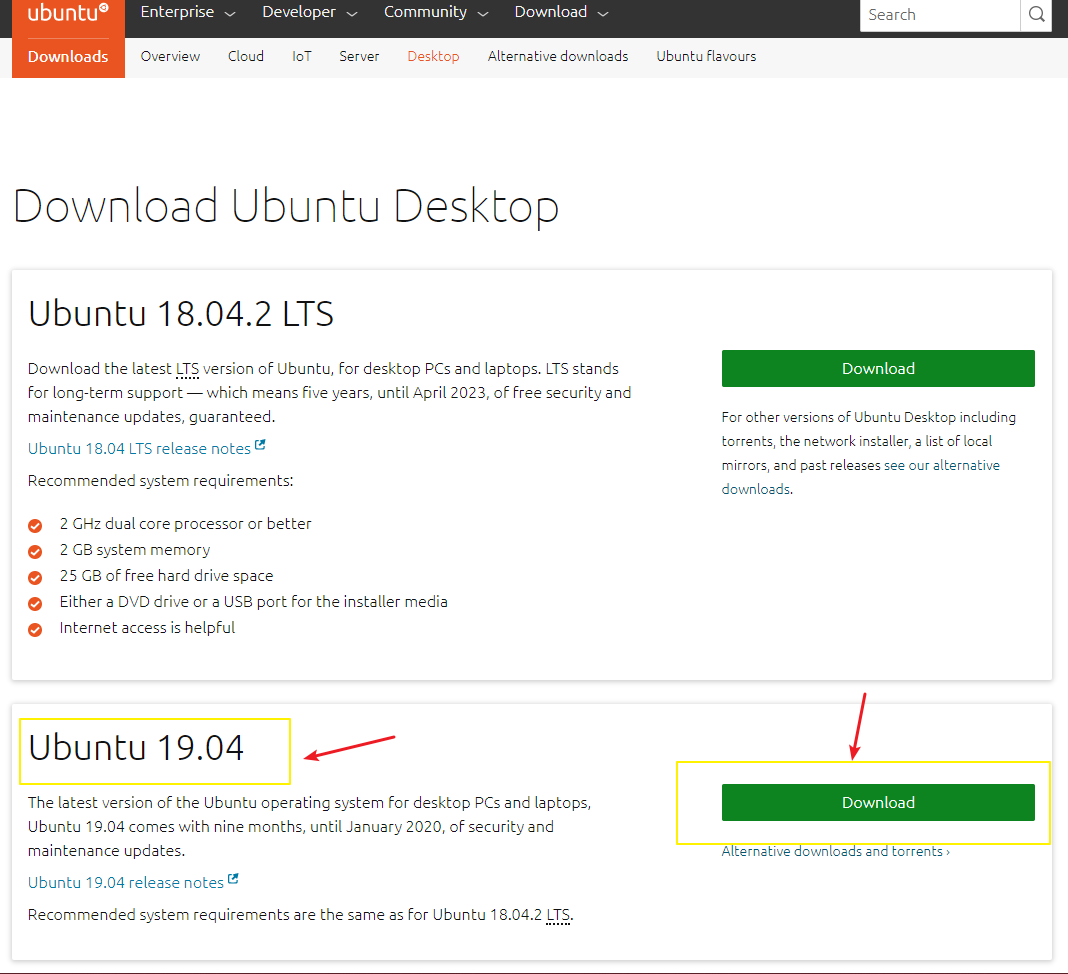Click the Download Ubuntu Desktop title

click(x=286, y=206)
